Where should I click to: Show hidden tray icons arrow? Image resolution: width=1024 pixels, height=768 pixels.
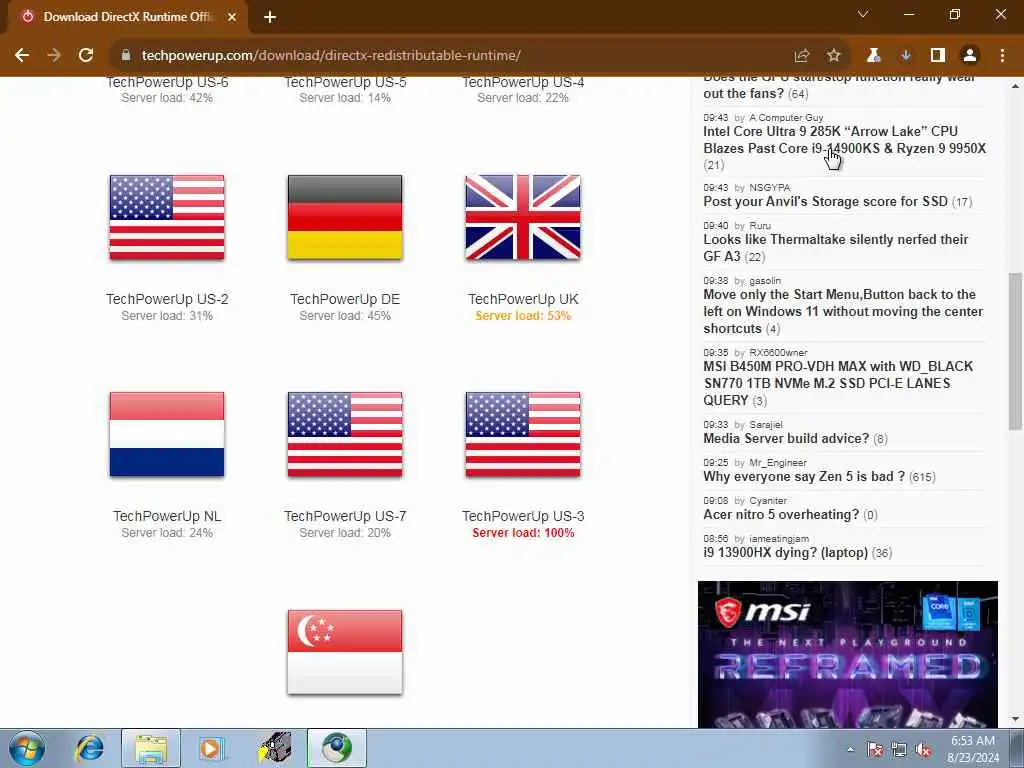click(x=850, y=749)
